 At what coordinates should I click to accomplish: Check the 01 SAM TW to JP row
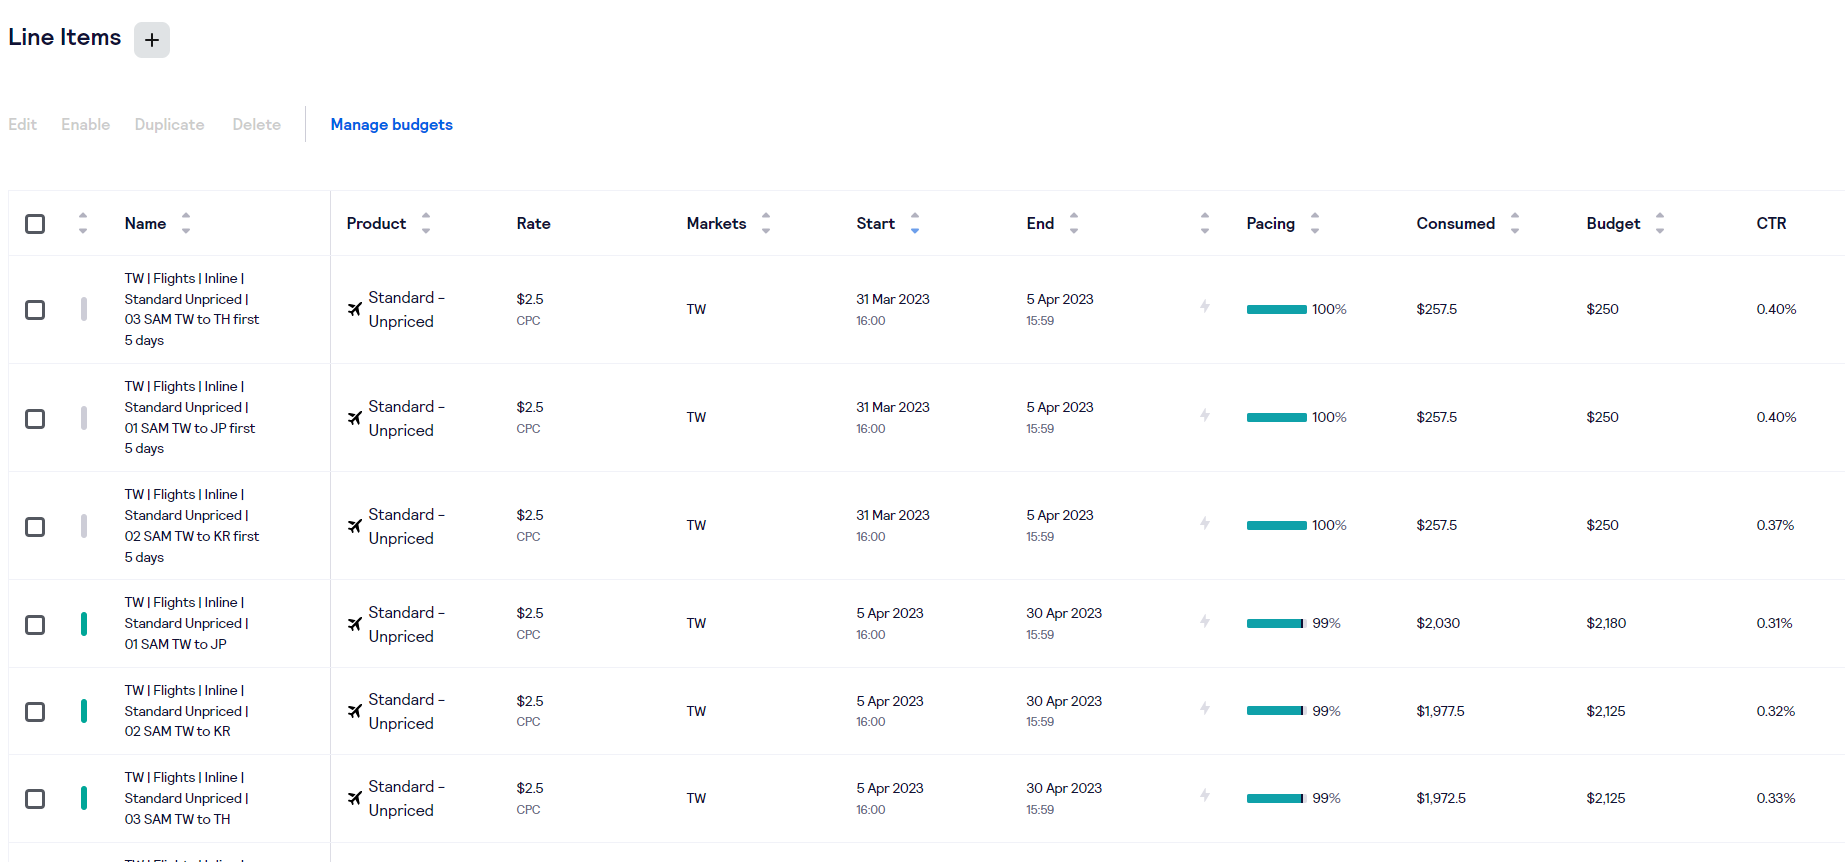click(35, 625)
